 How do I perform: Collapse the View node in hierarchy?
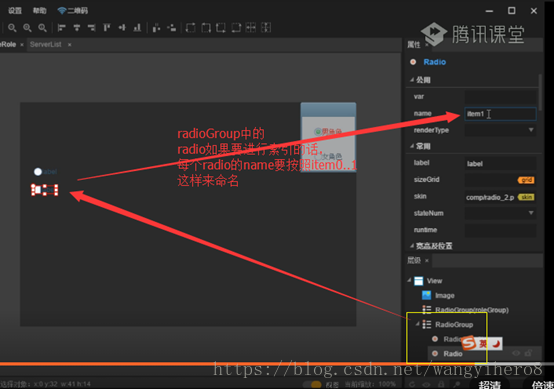(x=409, y=281)
